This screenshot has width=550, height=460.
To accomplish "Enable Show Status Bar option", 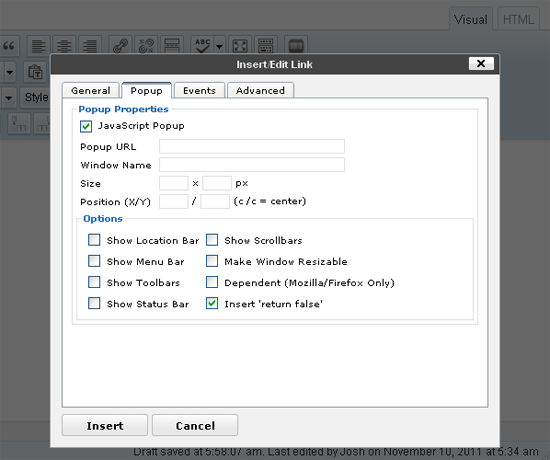I will pos(94,303).
